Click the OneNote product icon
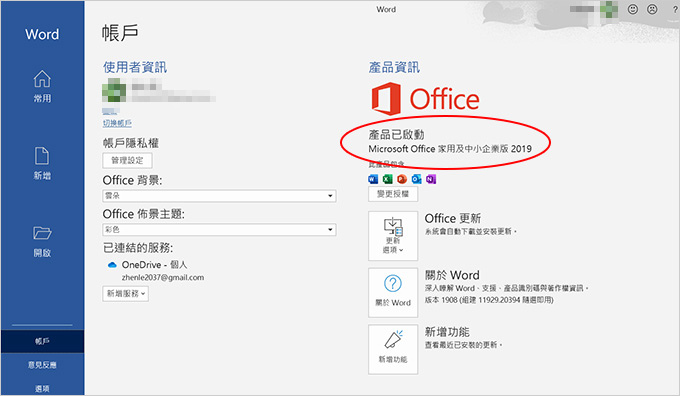The image size is (680, 396). pos(431,179)
